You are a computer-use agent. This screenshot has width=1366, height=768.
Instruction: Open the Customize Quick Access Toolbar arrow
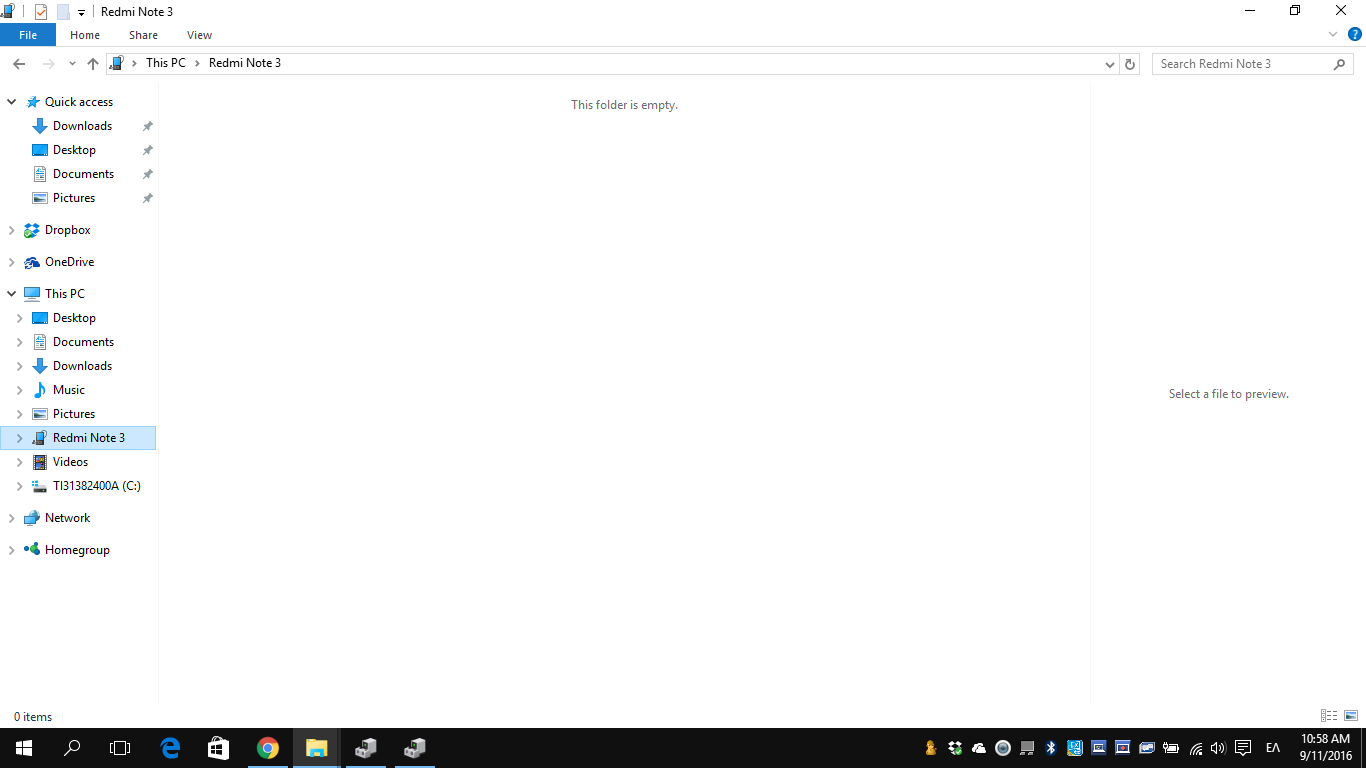[81, 13]
